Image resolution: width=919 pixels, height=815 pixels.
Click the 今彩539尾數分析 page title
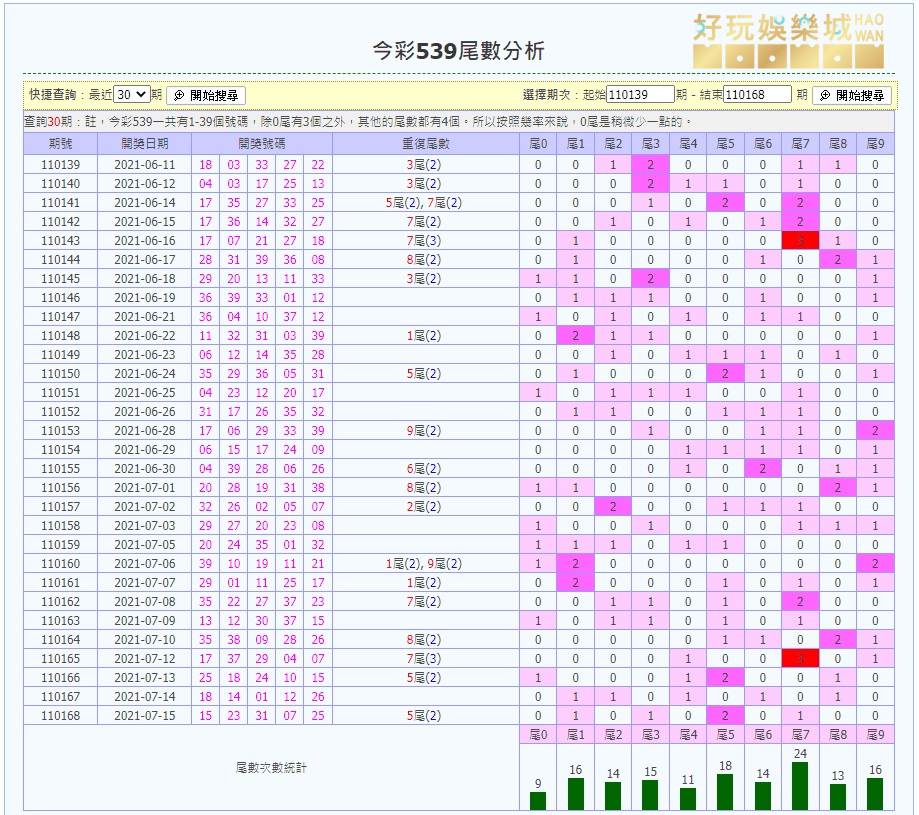click(x=458, y=51)
